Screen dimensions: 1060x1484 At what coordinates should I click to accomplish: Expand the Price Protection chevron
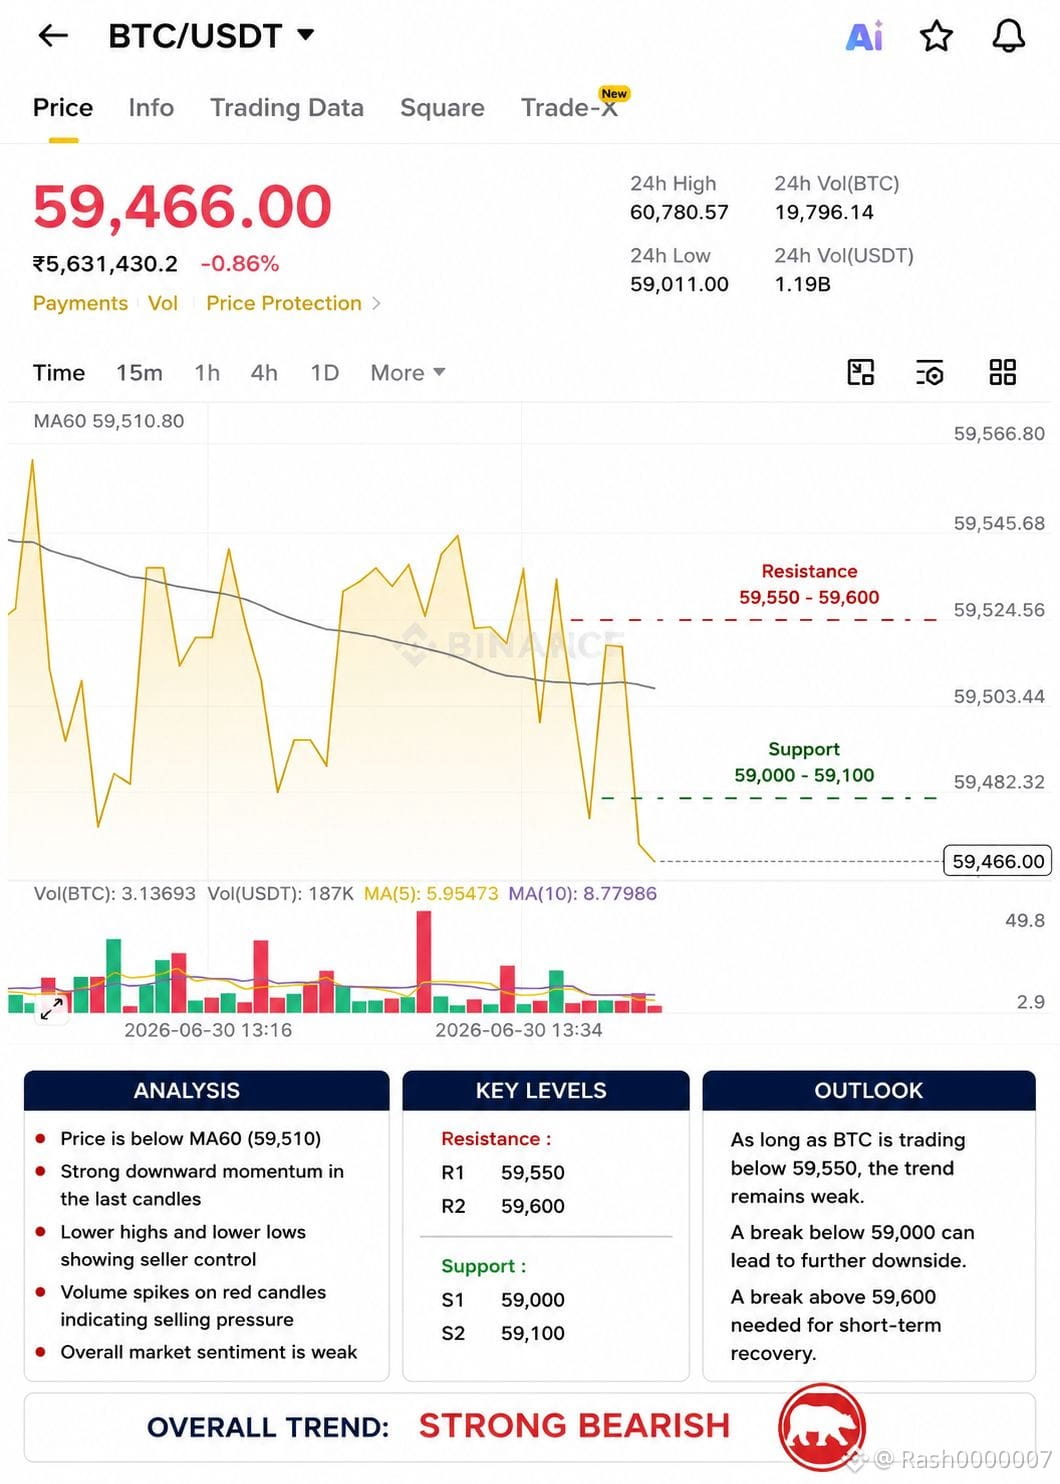coord(376,303)
